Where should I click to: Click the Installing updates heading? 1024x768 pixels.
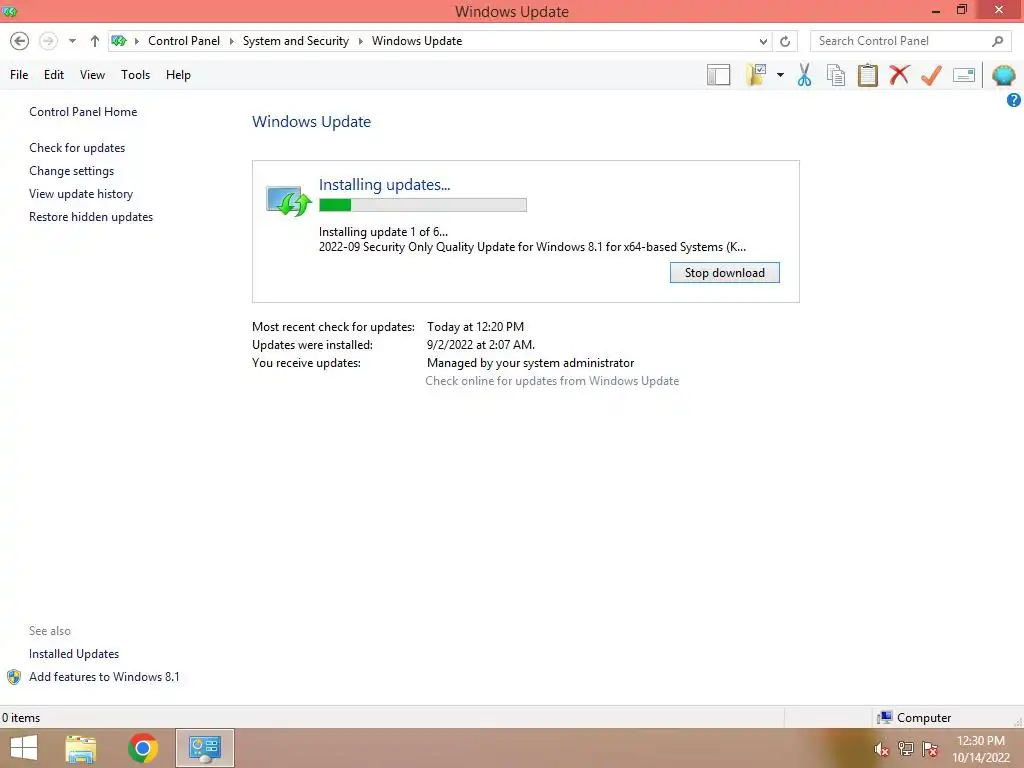point(385,185)
